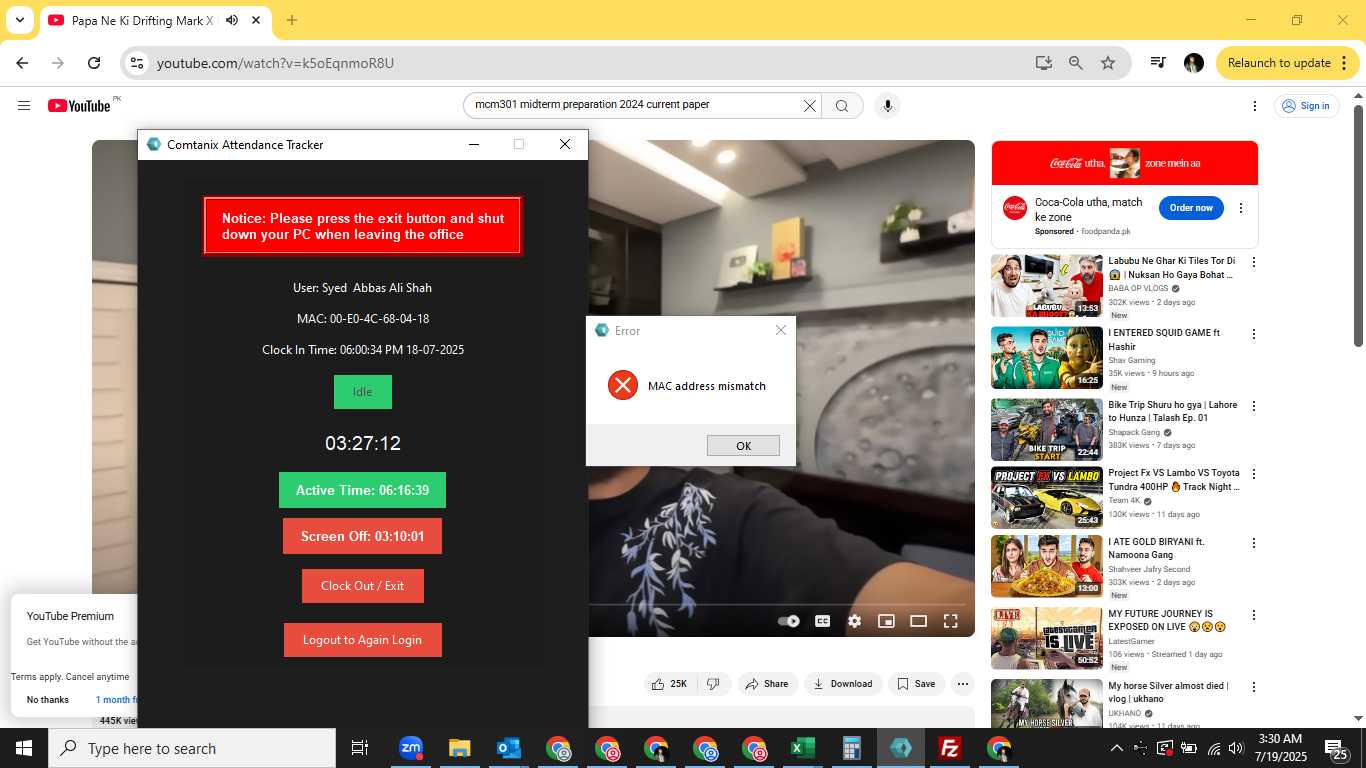Click the Clock Out / Exit button
1366x768 pixels.
click(x=363, y=586)
